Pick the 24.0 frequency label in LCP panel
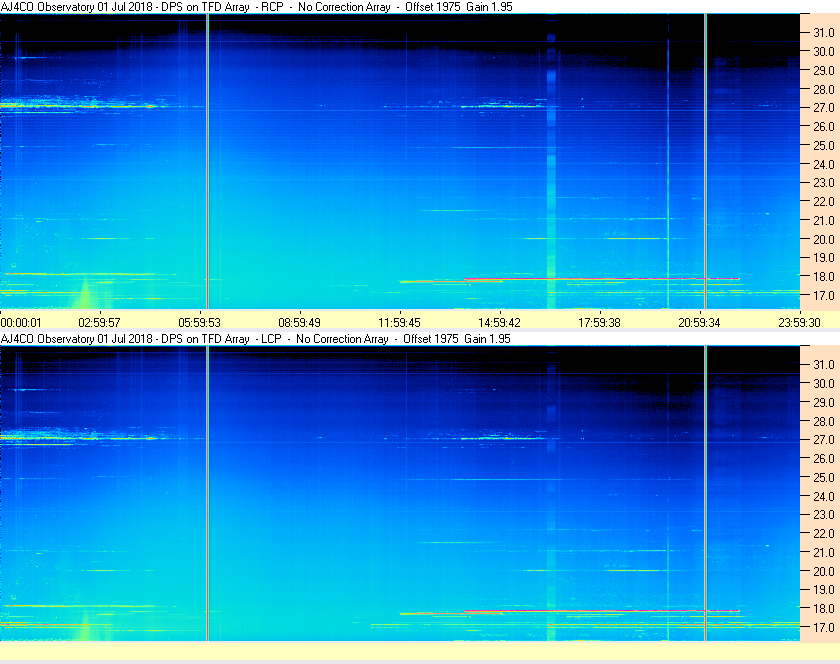 click(x=824, y=496)
